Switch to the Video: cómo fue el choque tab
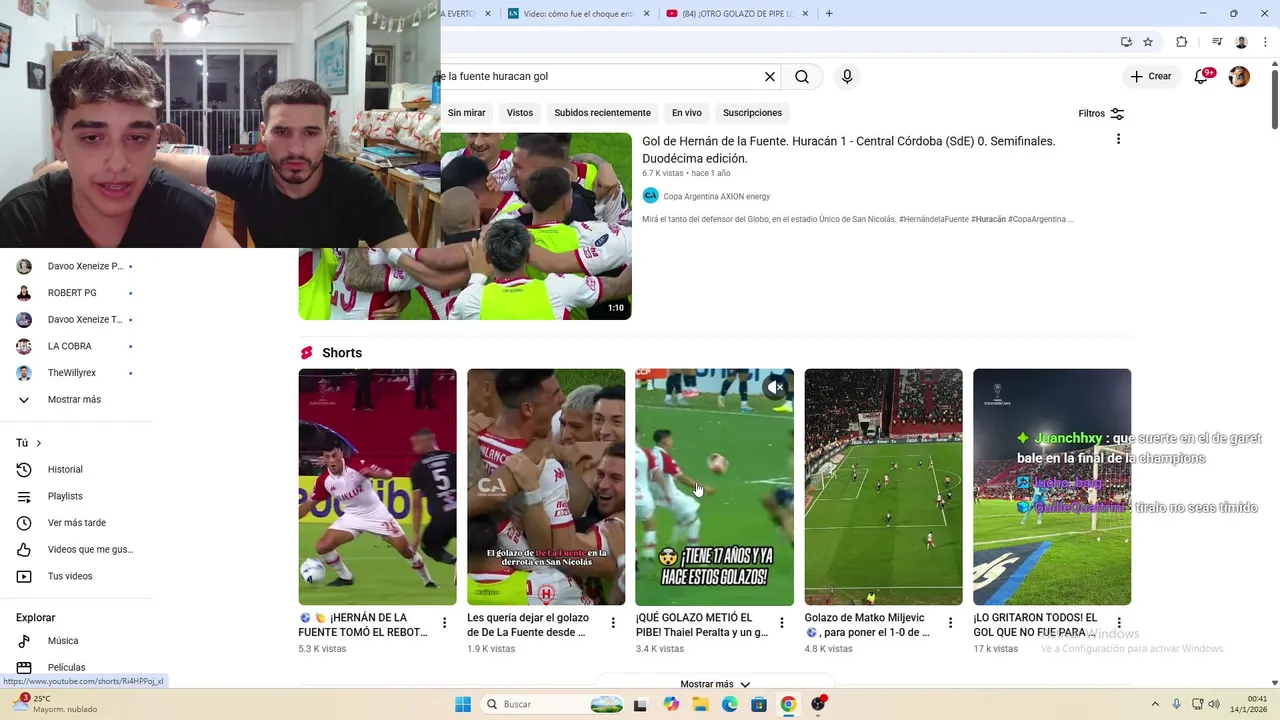1280x720 pixels. pos(570,13)
